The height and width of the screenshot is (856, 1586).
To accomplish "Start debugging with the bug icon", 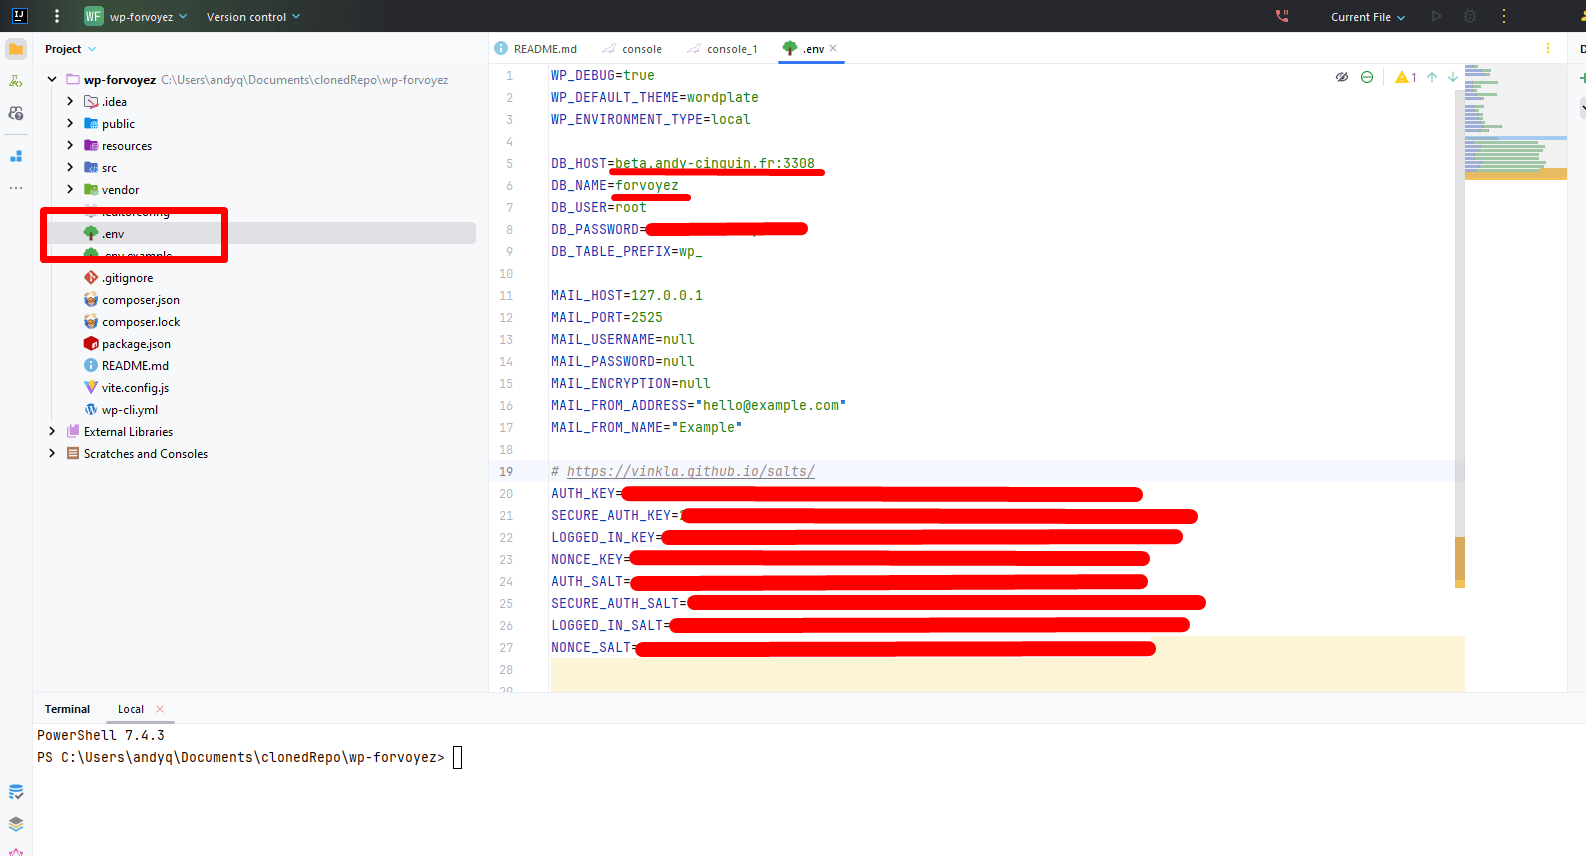I will (1470, 16).
